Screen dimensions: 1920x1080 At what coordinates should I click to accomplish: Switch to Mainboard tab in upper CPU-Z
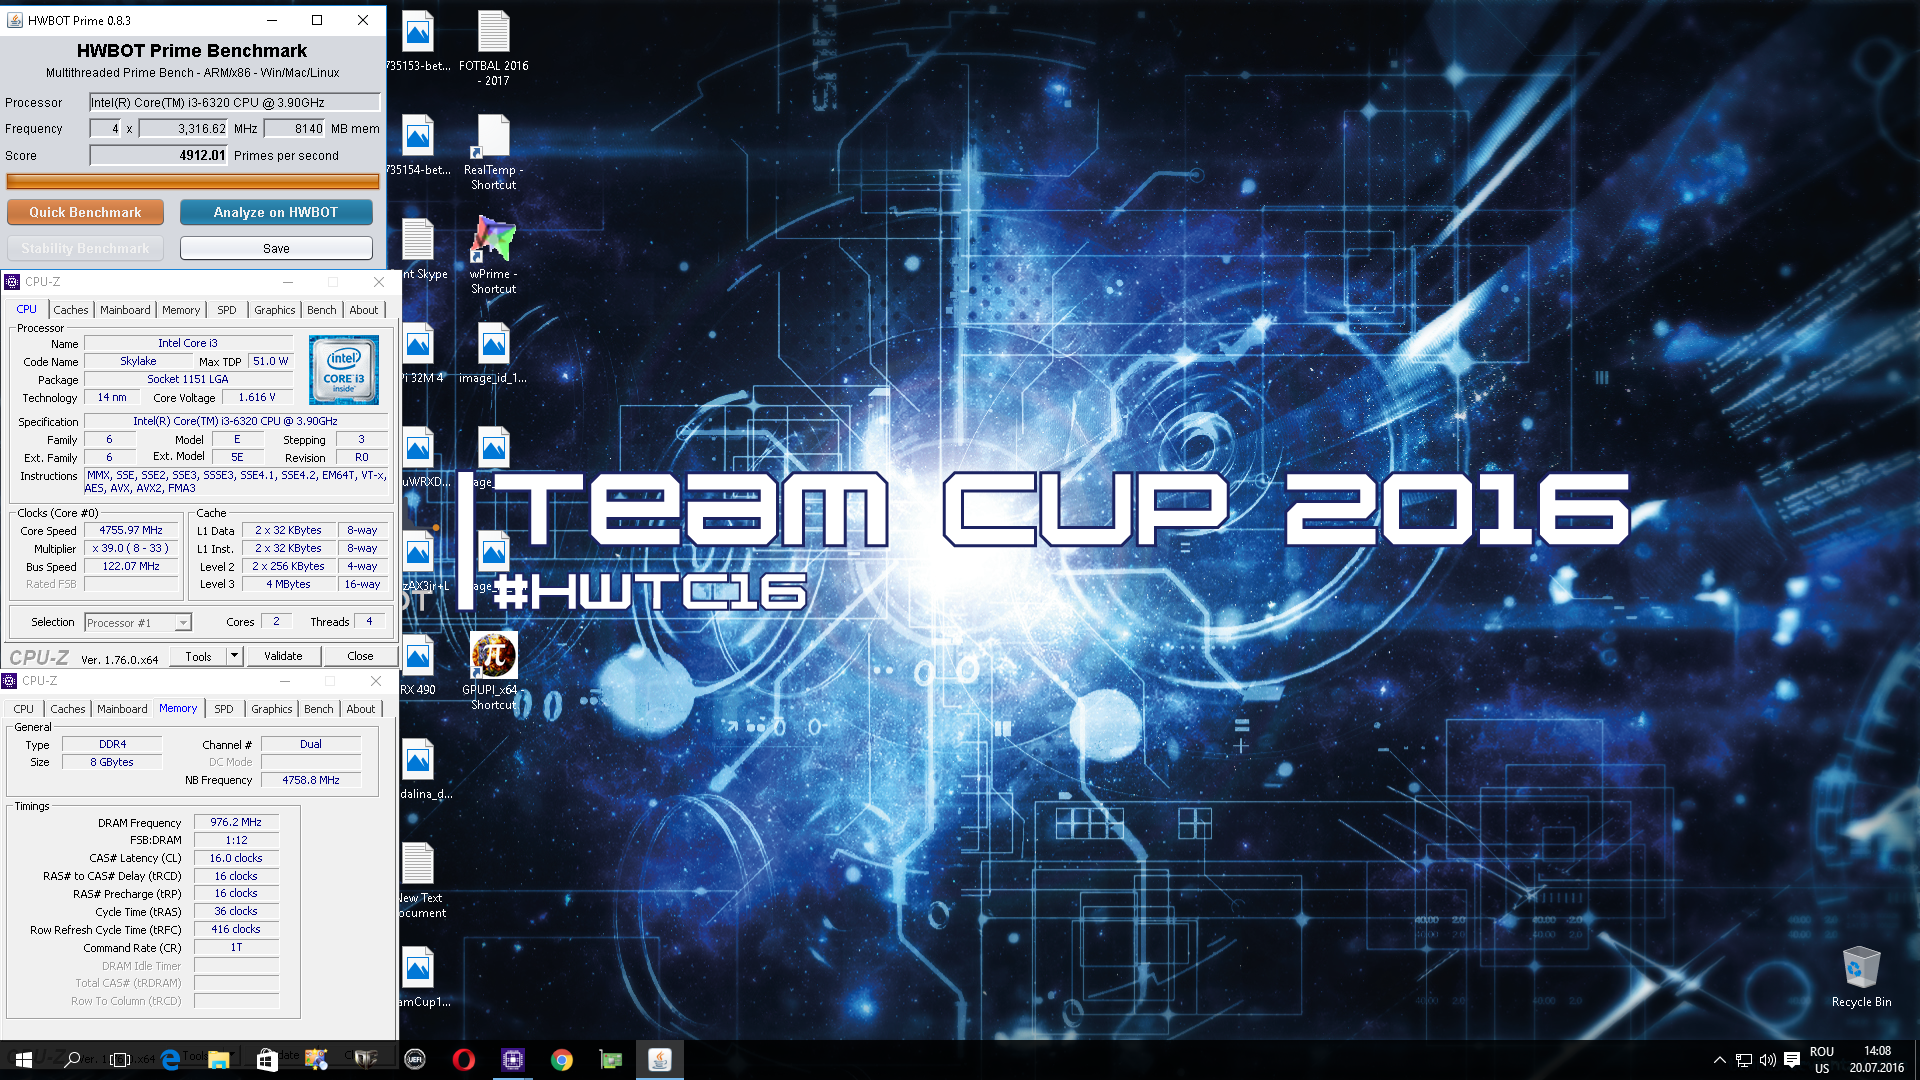point(125,310)
